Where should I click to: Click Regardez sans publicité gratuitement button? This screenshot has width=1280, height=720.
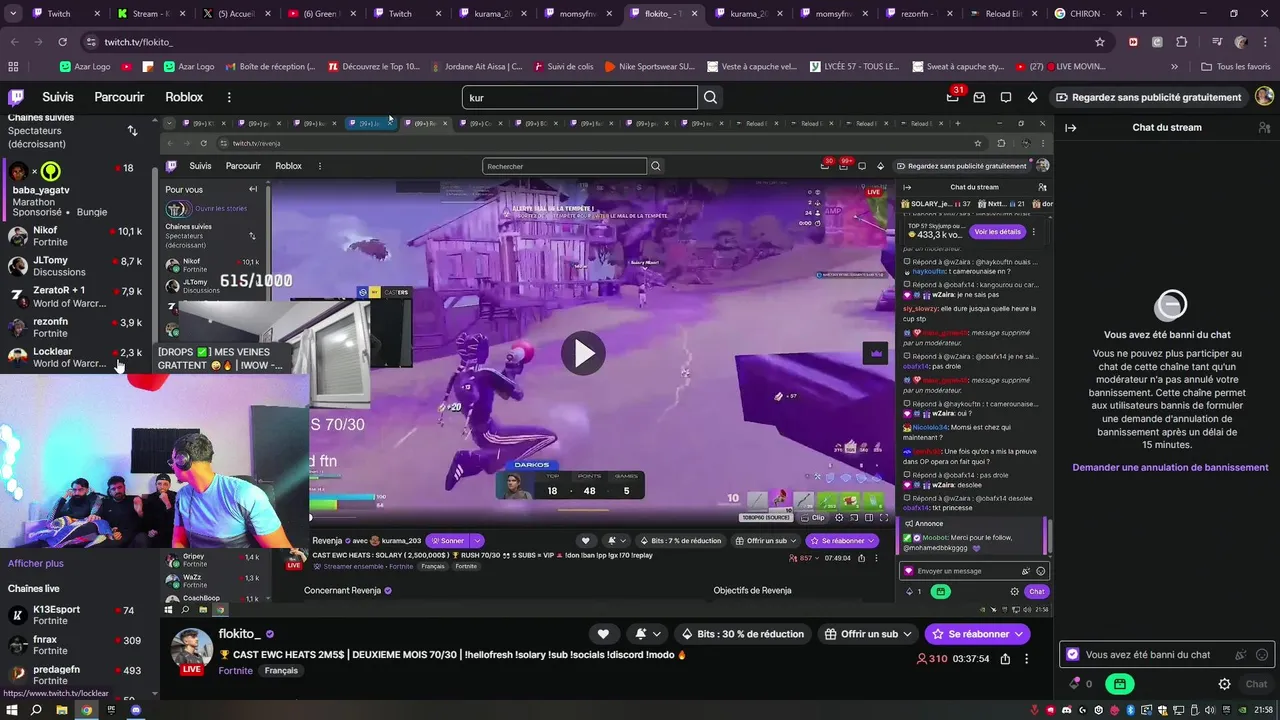(1148, 97)
